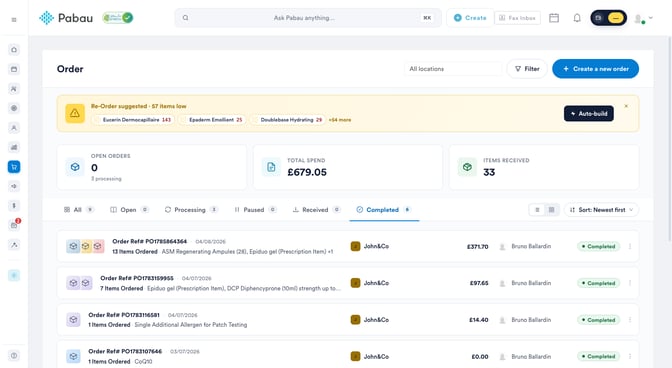The image size is (672, 368).
Task: Select the Open orders tab
Action: coord(129,210)
